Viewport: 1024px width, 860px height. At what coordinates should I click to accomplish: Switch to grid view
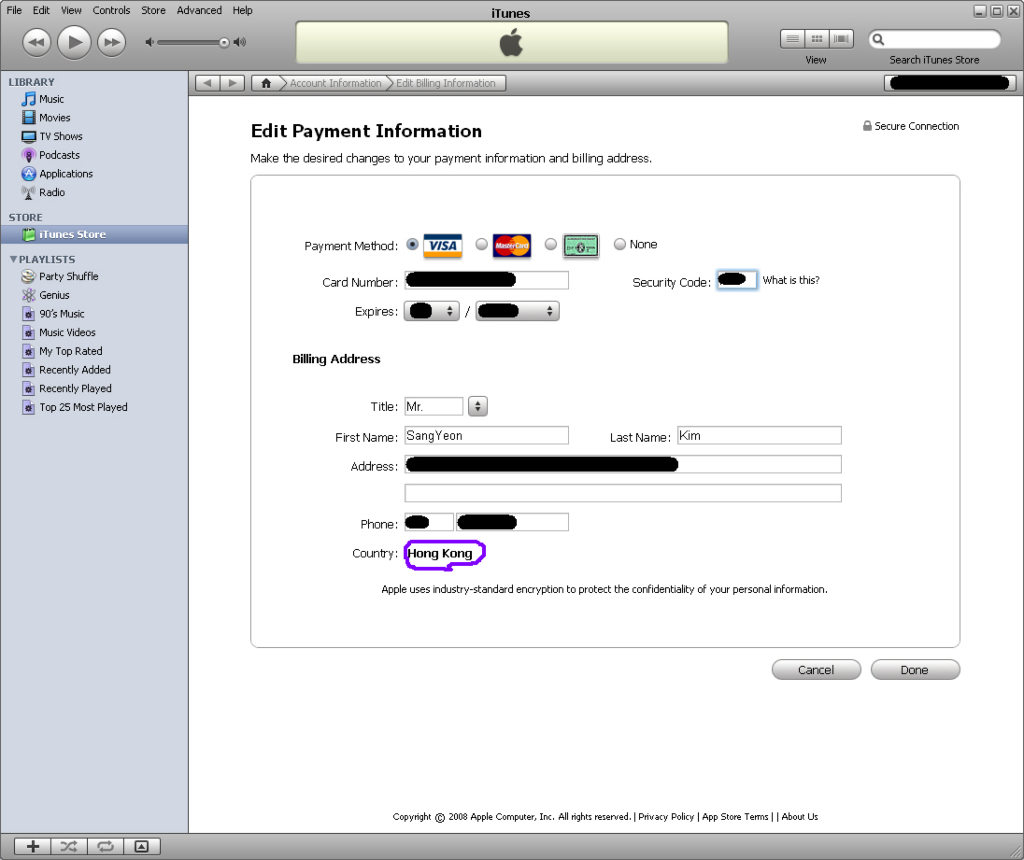(816, 39)
